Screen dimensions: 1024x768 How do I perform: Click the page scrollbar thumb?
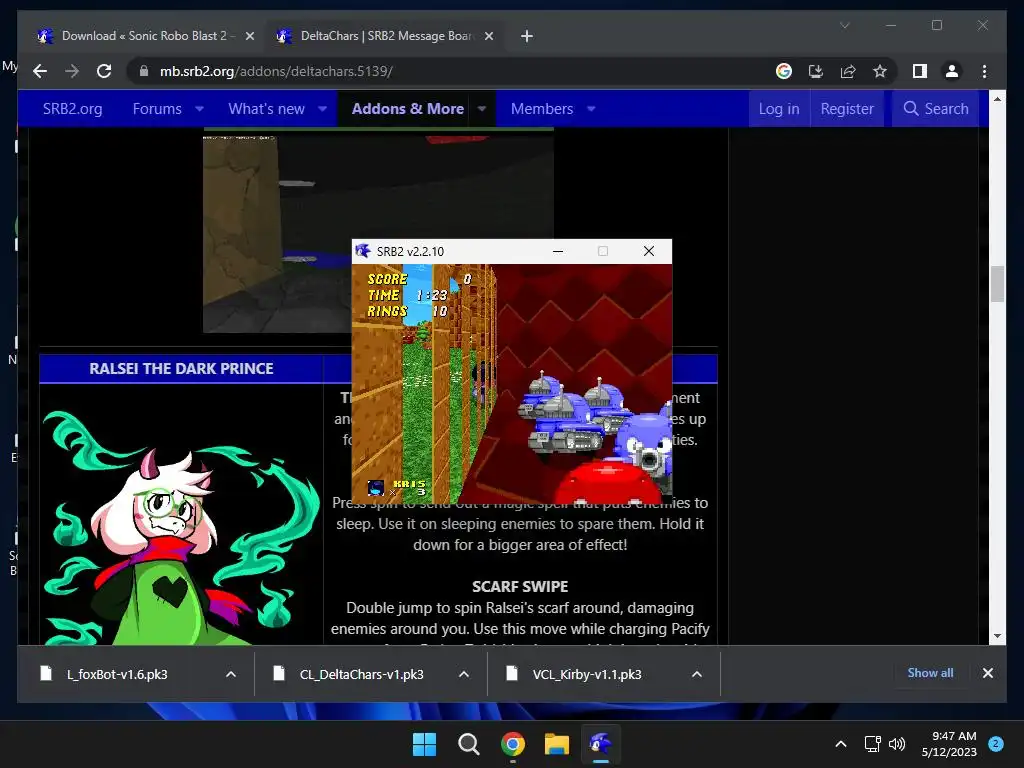[997, 284]
